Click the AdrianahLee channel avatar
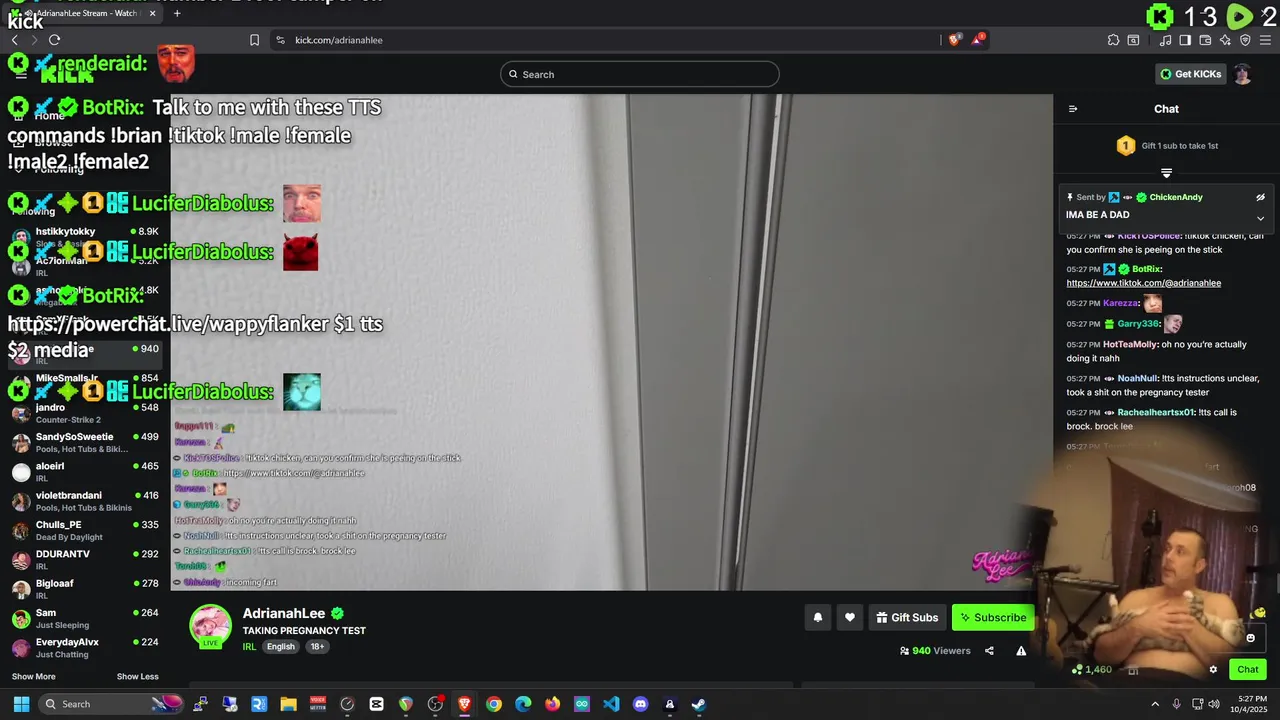 tap(210, 626)
